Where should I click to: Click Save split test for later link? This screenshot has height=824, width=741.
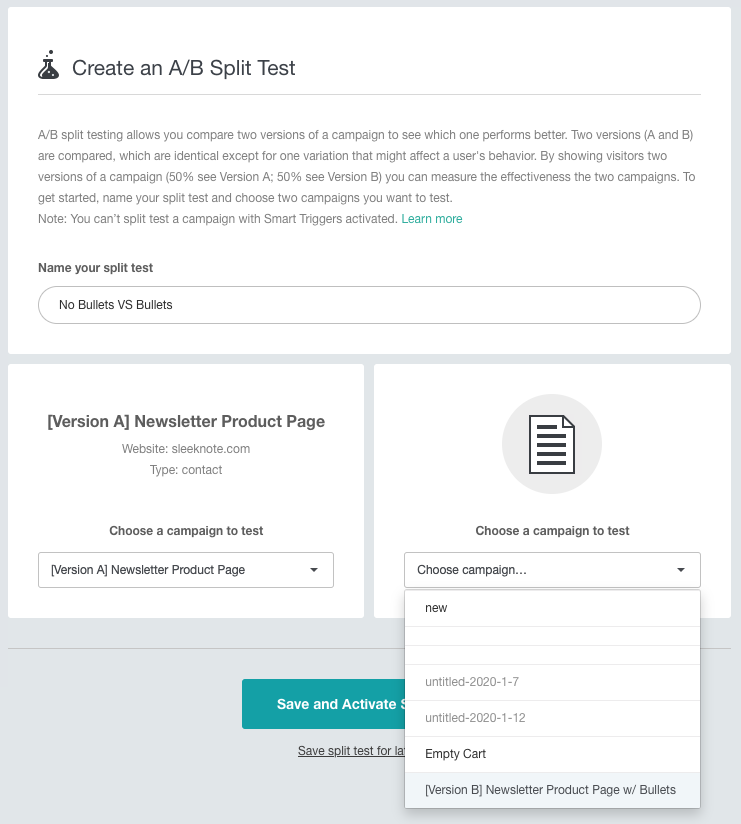click(351, 751)
